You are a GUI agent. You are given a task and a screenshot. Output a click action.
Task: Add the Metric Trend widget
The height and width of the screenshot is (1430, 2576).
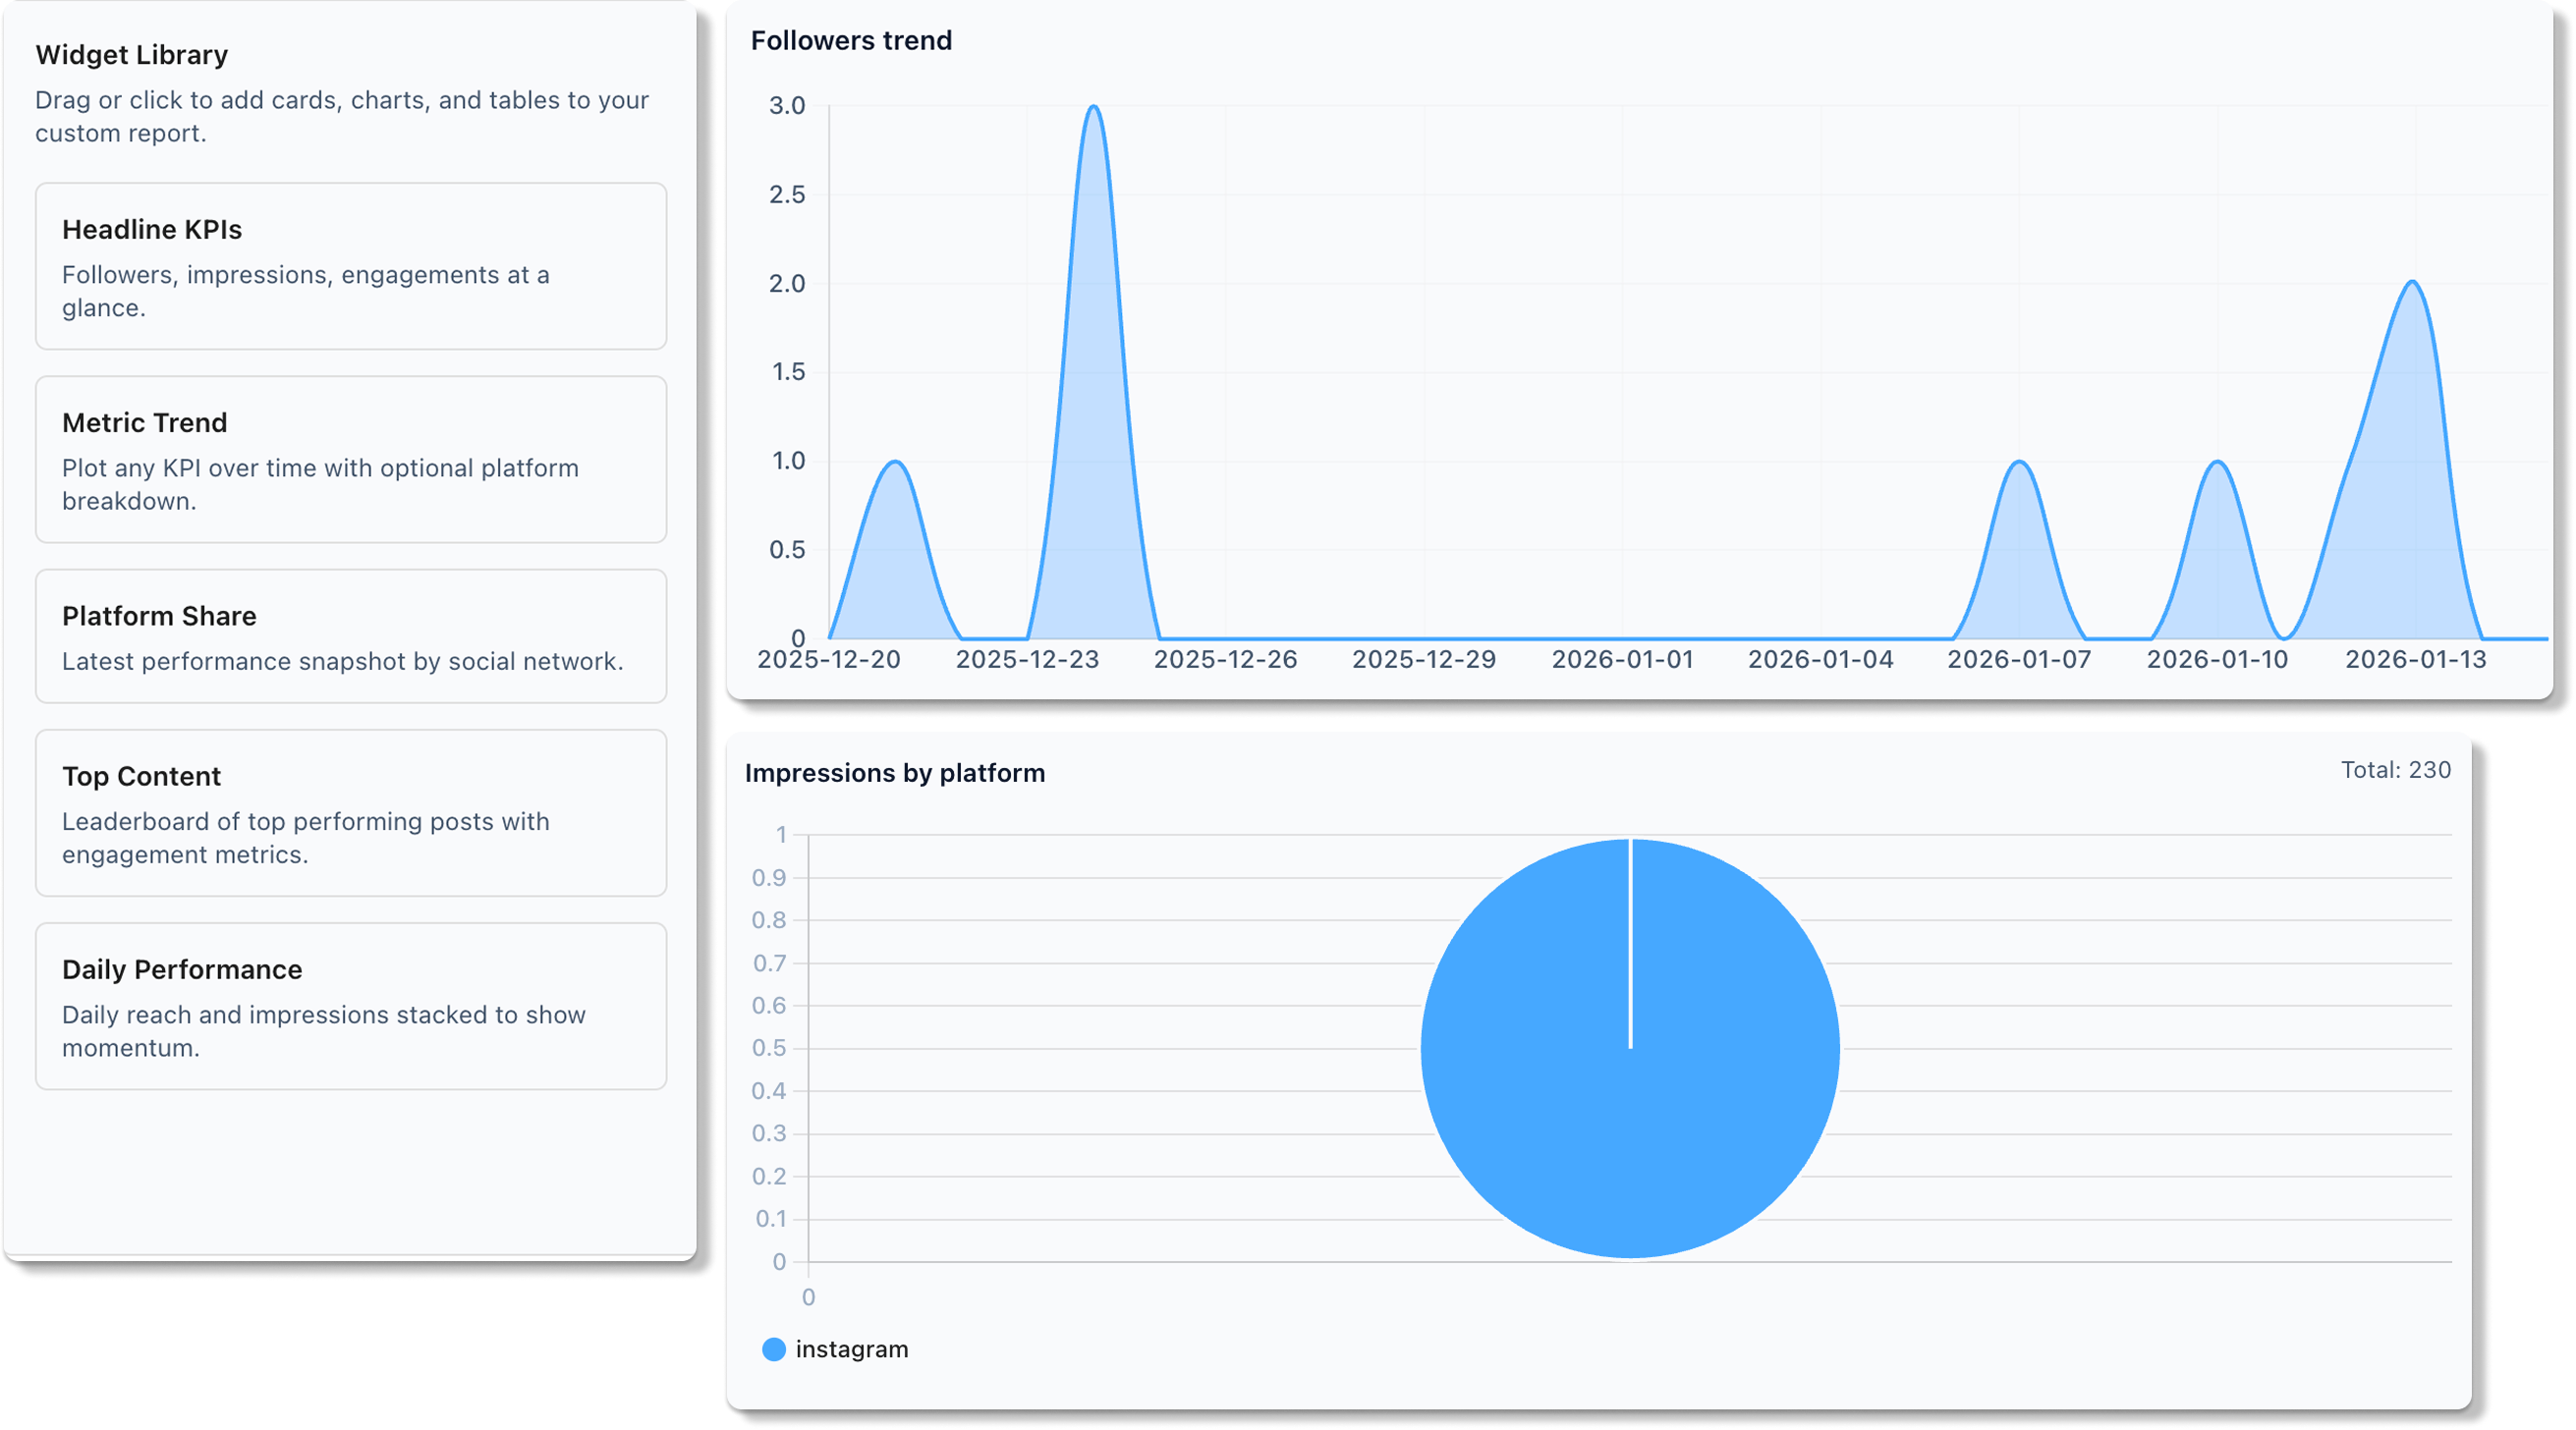[350, 460]
